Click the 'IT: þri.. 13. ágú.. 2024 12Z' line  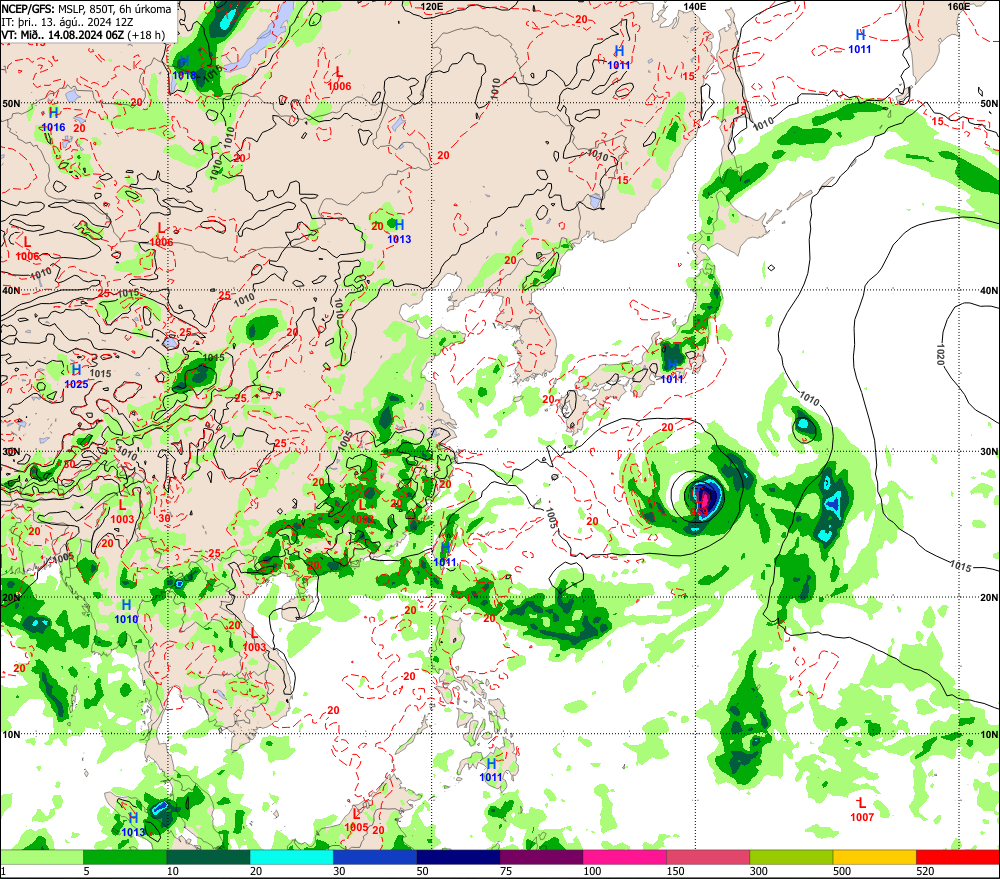point(68,22)
